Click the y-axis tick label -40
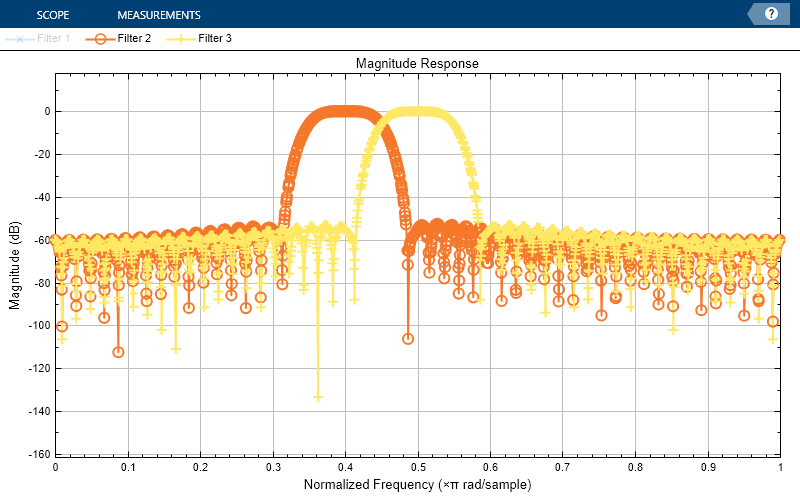The width and height of the screenshot is (800, 500). point(41,197)
